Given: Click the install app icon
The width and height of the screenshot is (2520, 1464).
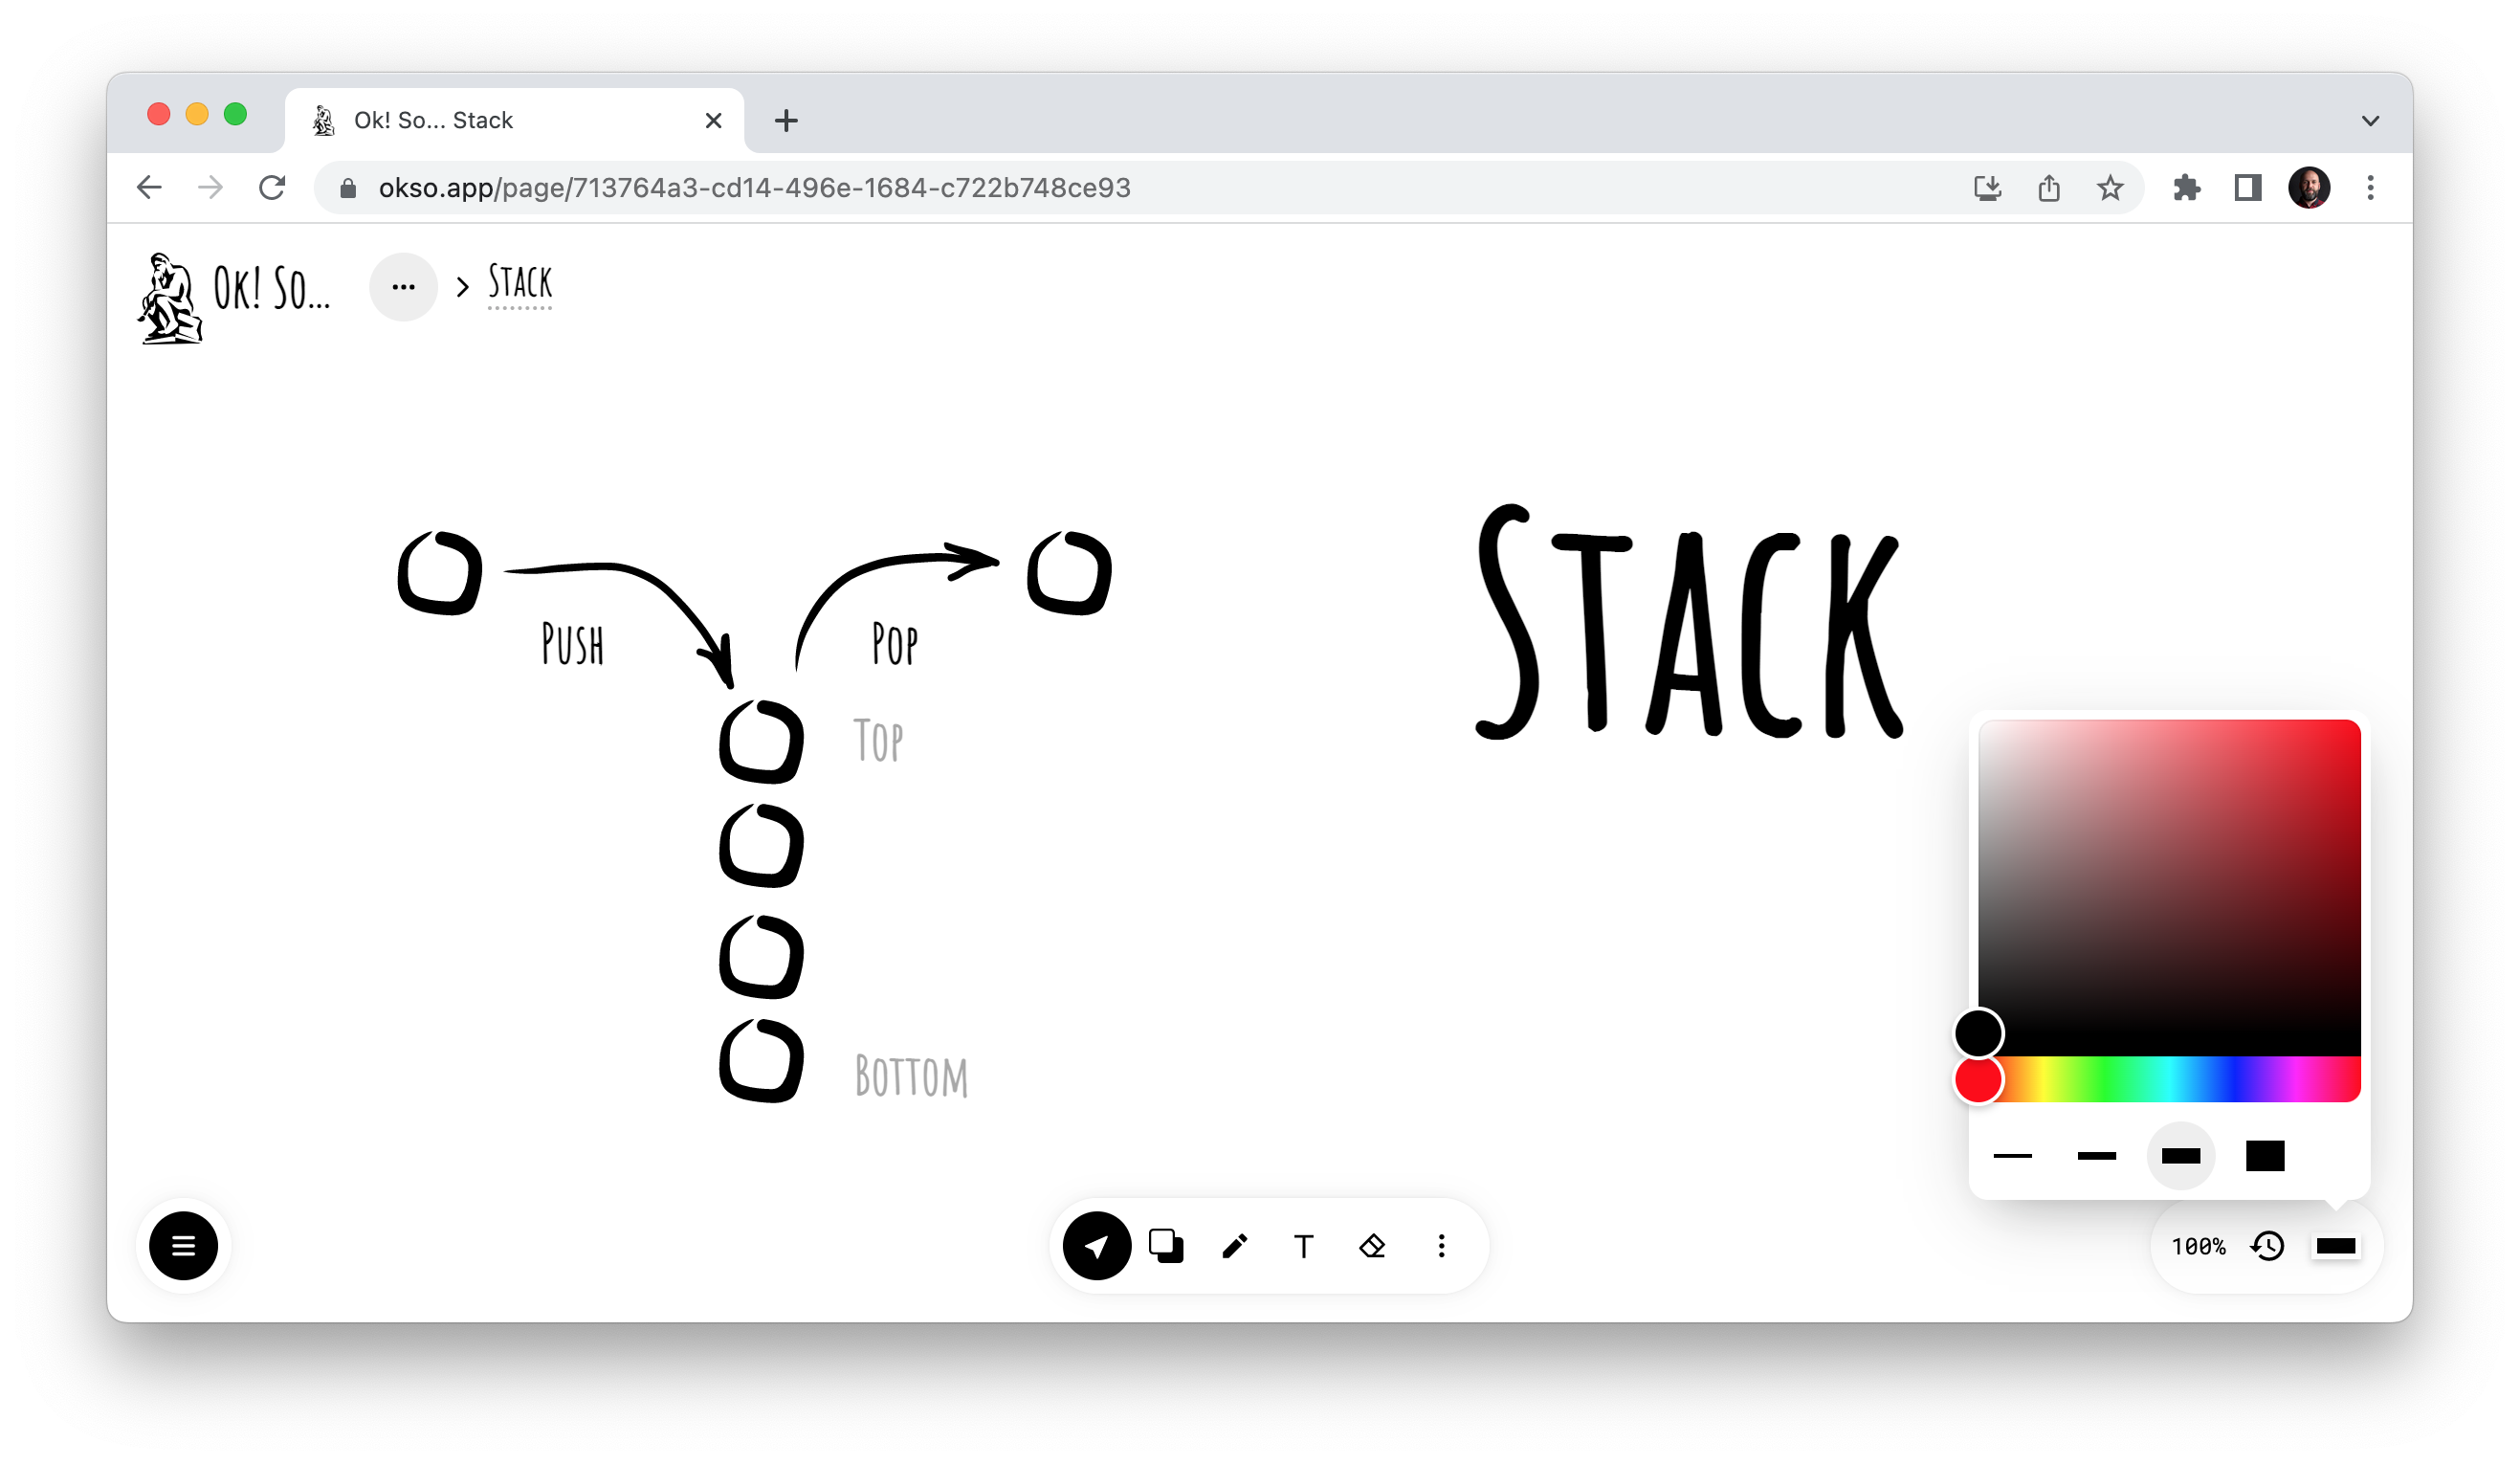Looking at the screenshot, I should coord(1987,187).
